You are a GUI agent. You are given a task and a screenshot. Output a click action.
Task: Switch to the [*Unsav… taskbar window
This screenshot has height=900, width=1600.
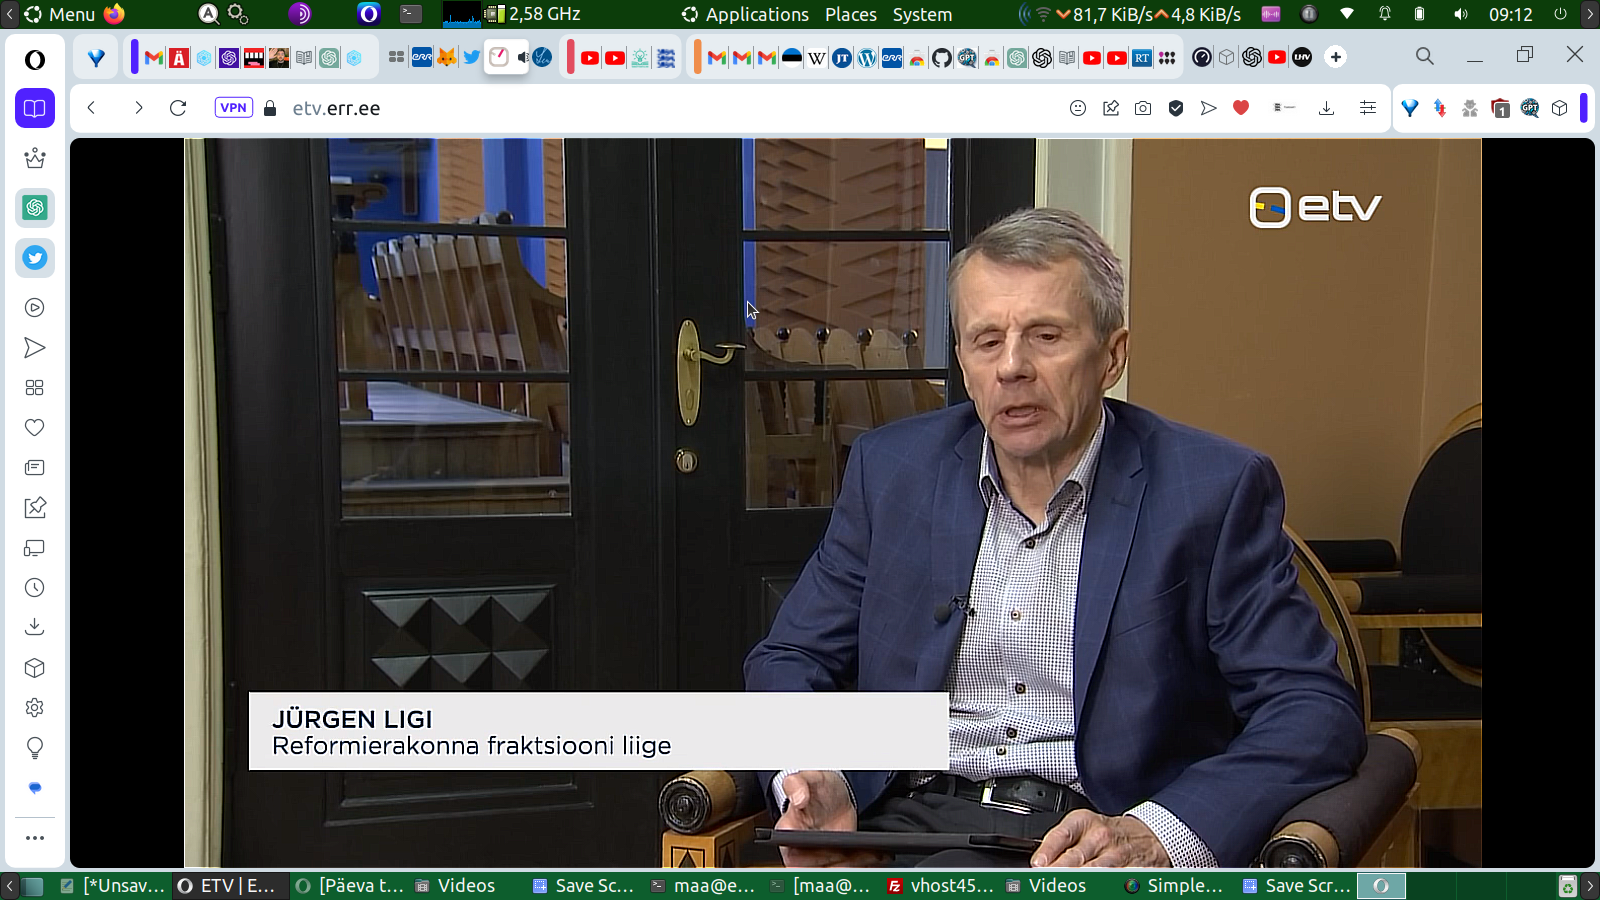(x=113, y=886)
